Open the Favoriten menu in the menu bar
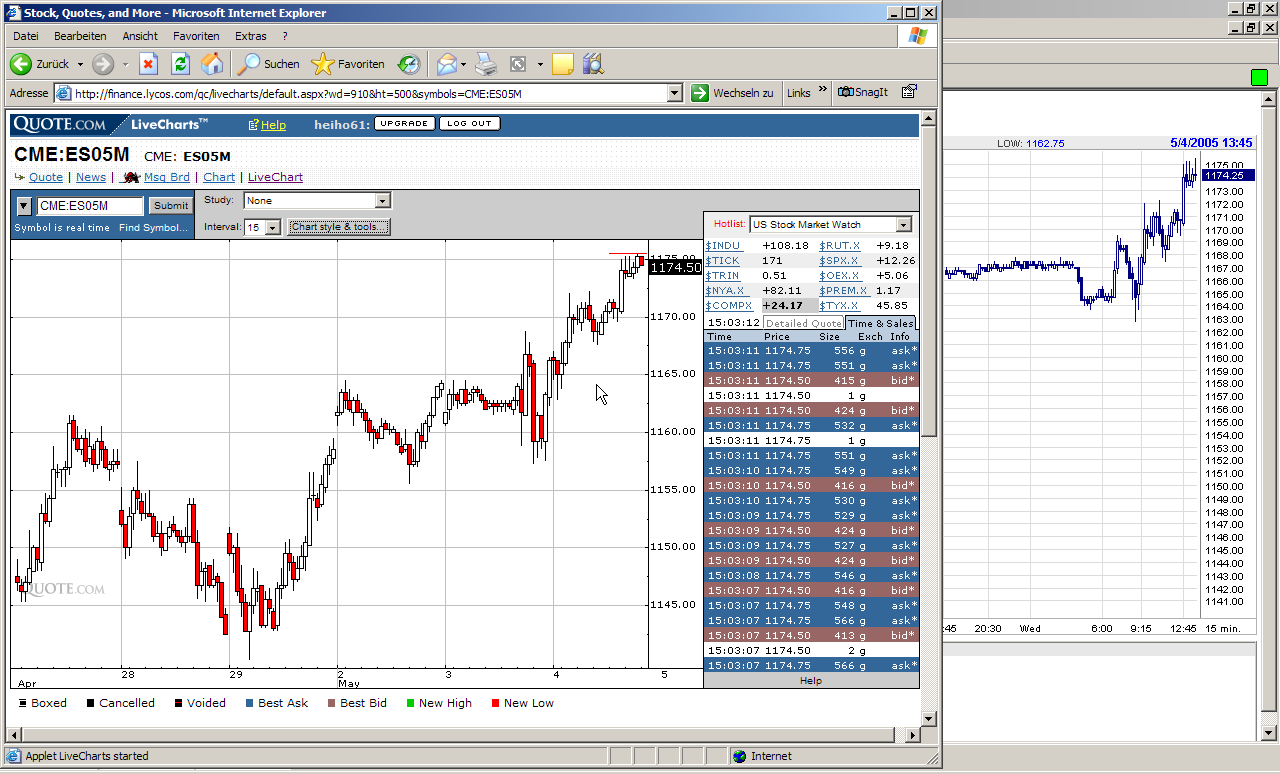This screenshot has width=1280, height=774. (x=196, y=36)
